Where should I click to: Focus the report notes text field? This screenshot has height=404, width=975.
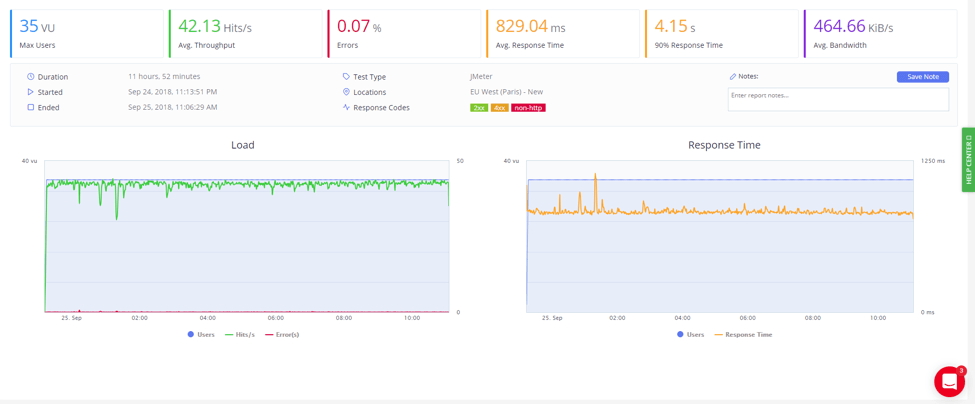click(837, 99)
